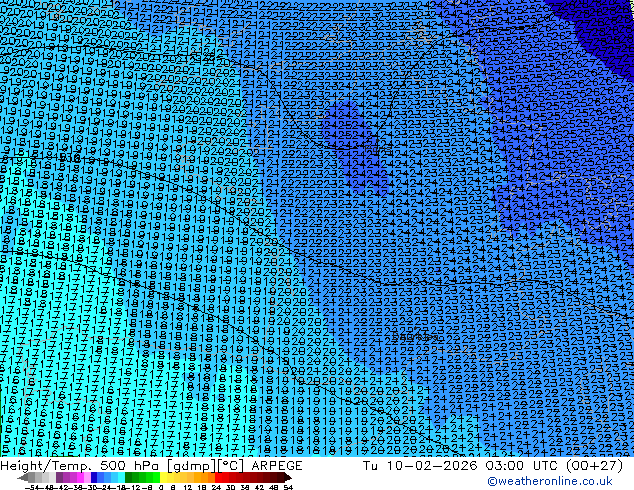
Task: Click the dark right arrow of color scale
Action: click(x=288, y=478)
